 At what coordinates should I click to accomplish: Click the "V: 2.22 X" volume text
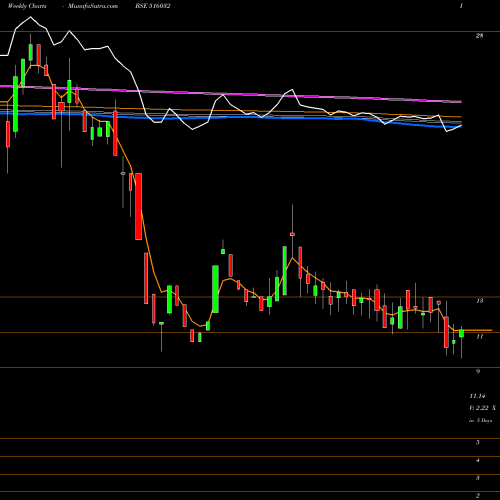(482, 408)
